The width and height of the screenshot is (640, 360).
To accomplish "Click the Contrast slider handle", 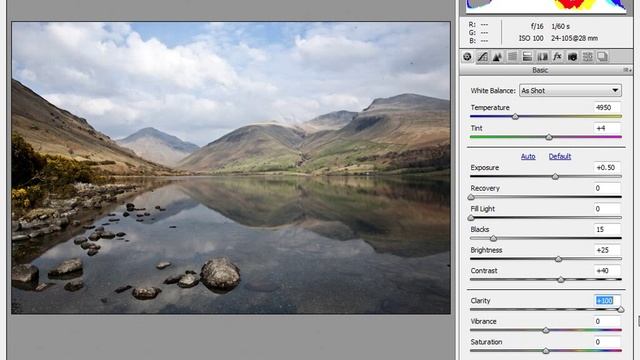I will click(x=561, y=280).
